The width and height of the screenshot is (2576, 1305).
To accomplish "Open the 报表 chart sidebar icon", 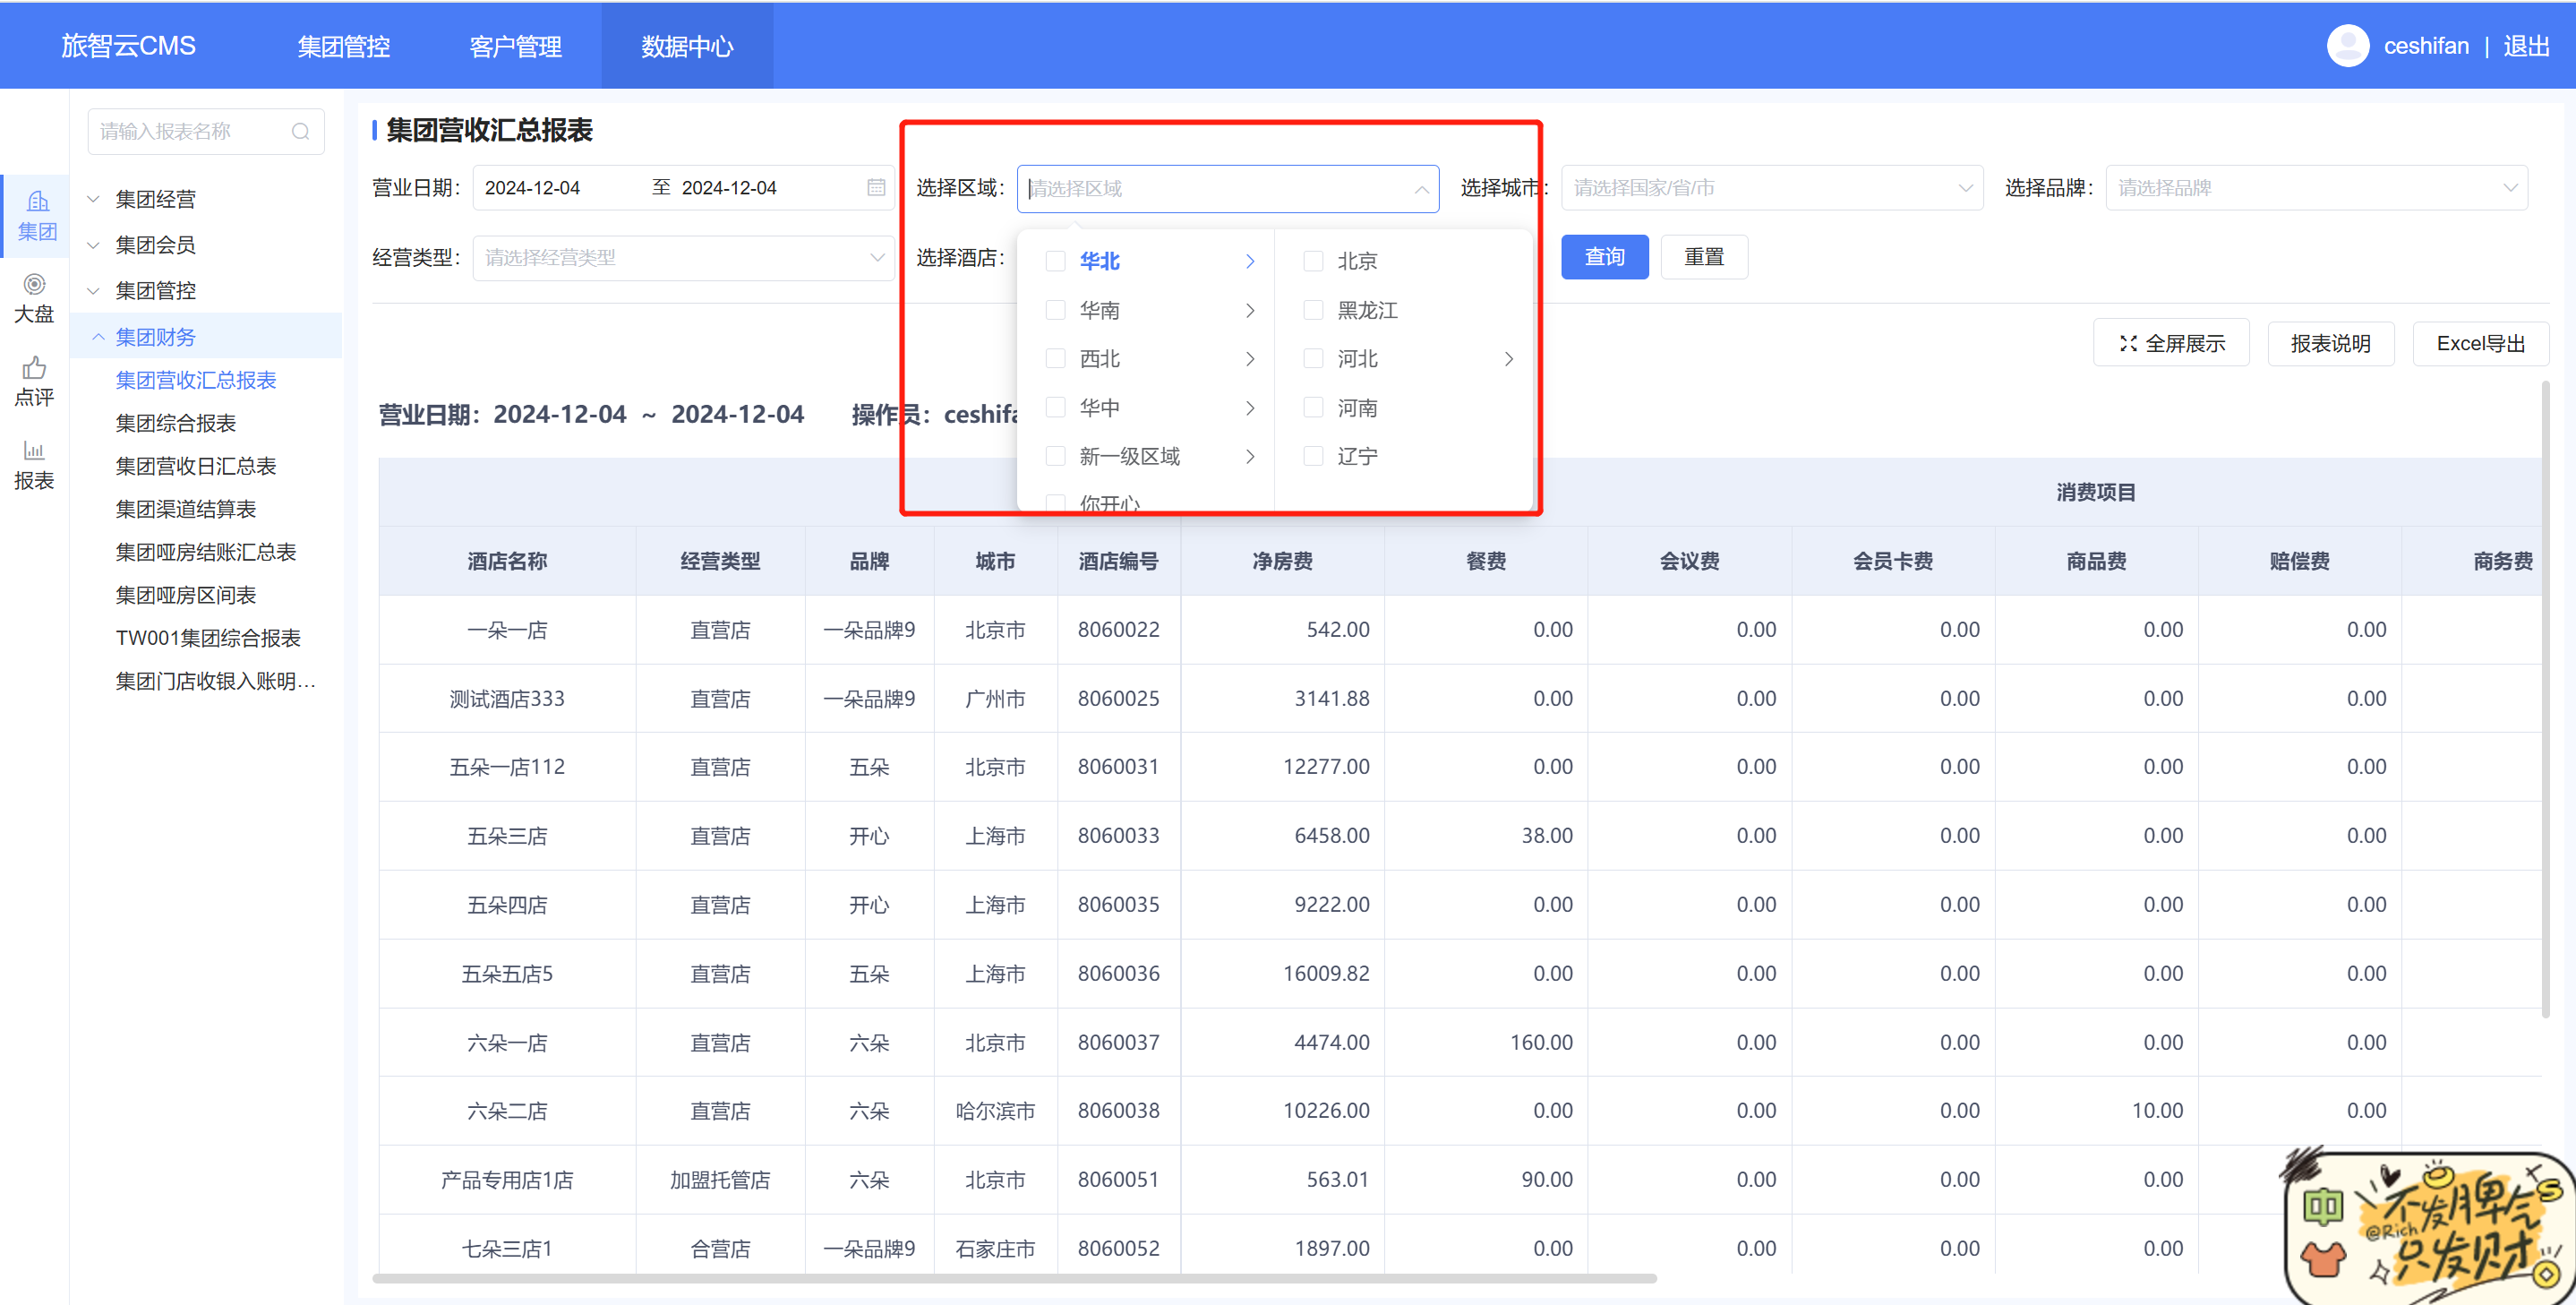I will click(x=35, y=464).
